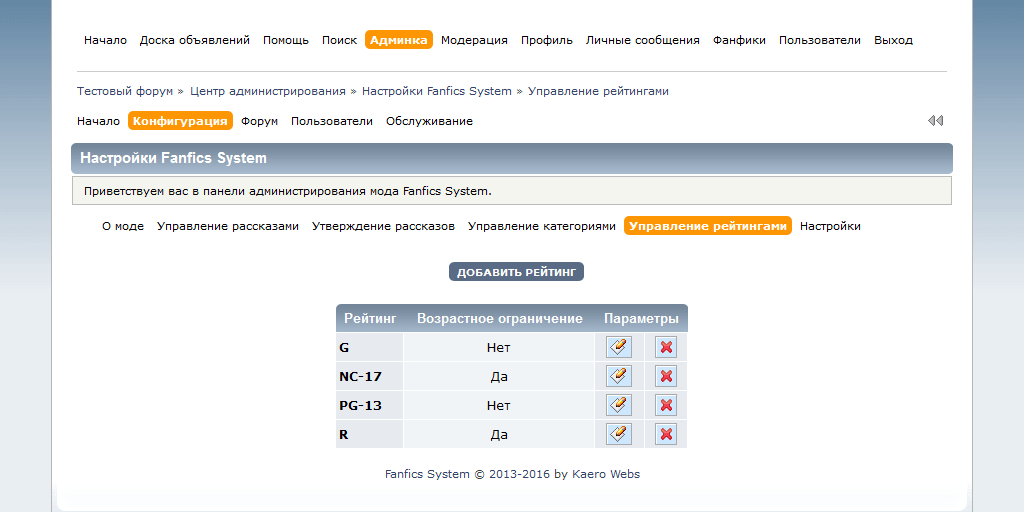Image resolution: width=1024 pixels, height=512 pixels.
Task: Click the Добавить рейтинг button
Action: [x=516, y=272]
